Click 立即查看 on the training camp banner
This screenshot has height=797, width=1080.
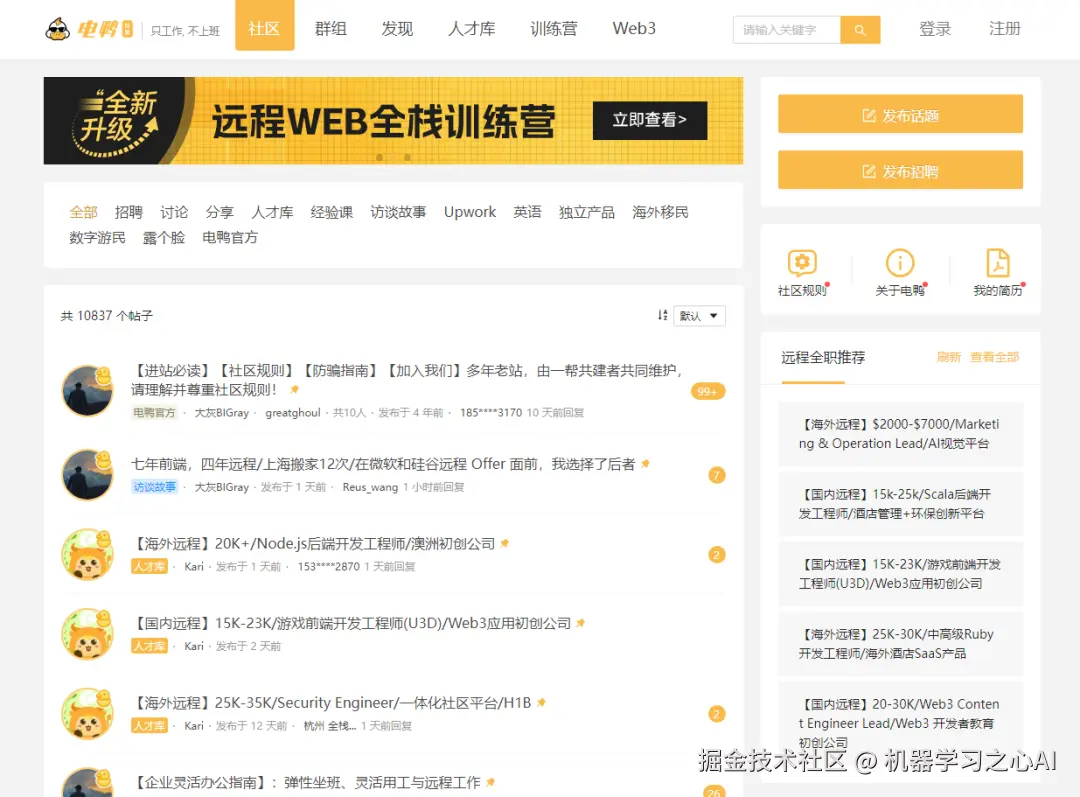[649, 121]
